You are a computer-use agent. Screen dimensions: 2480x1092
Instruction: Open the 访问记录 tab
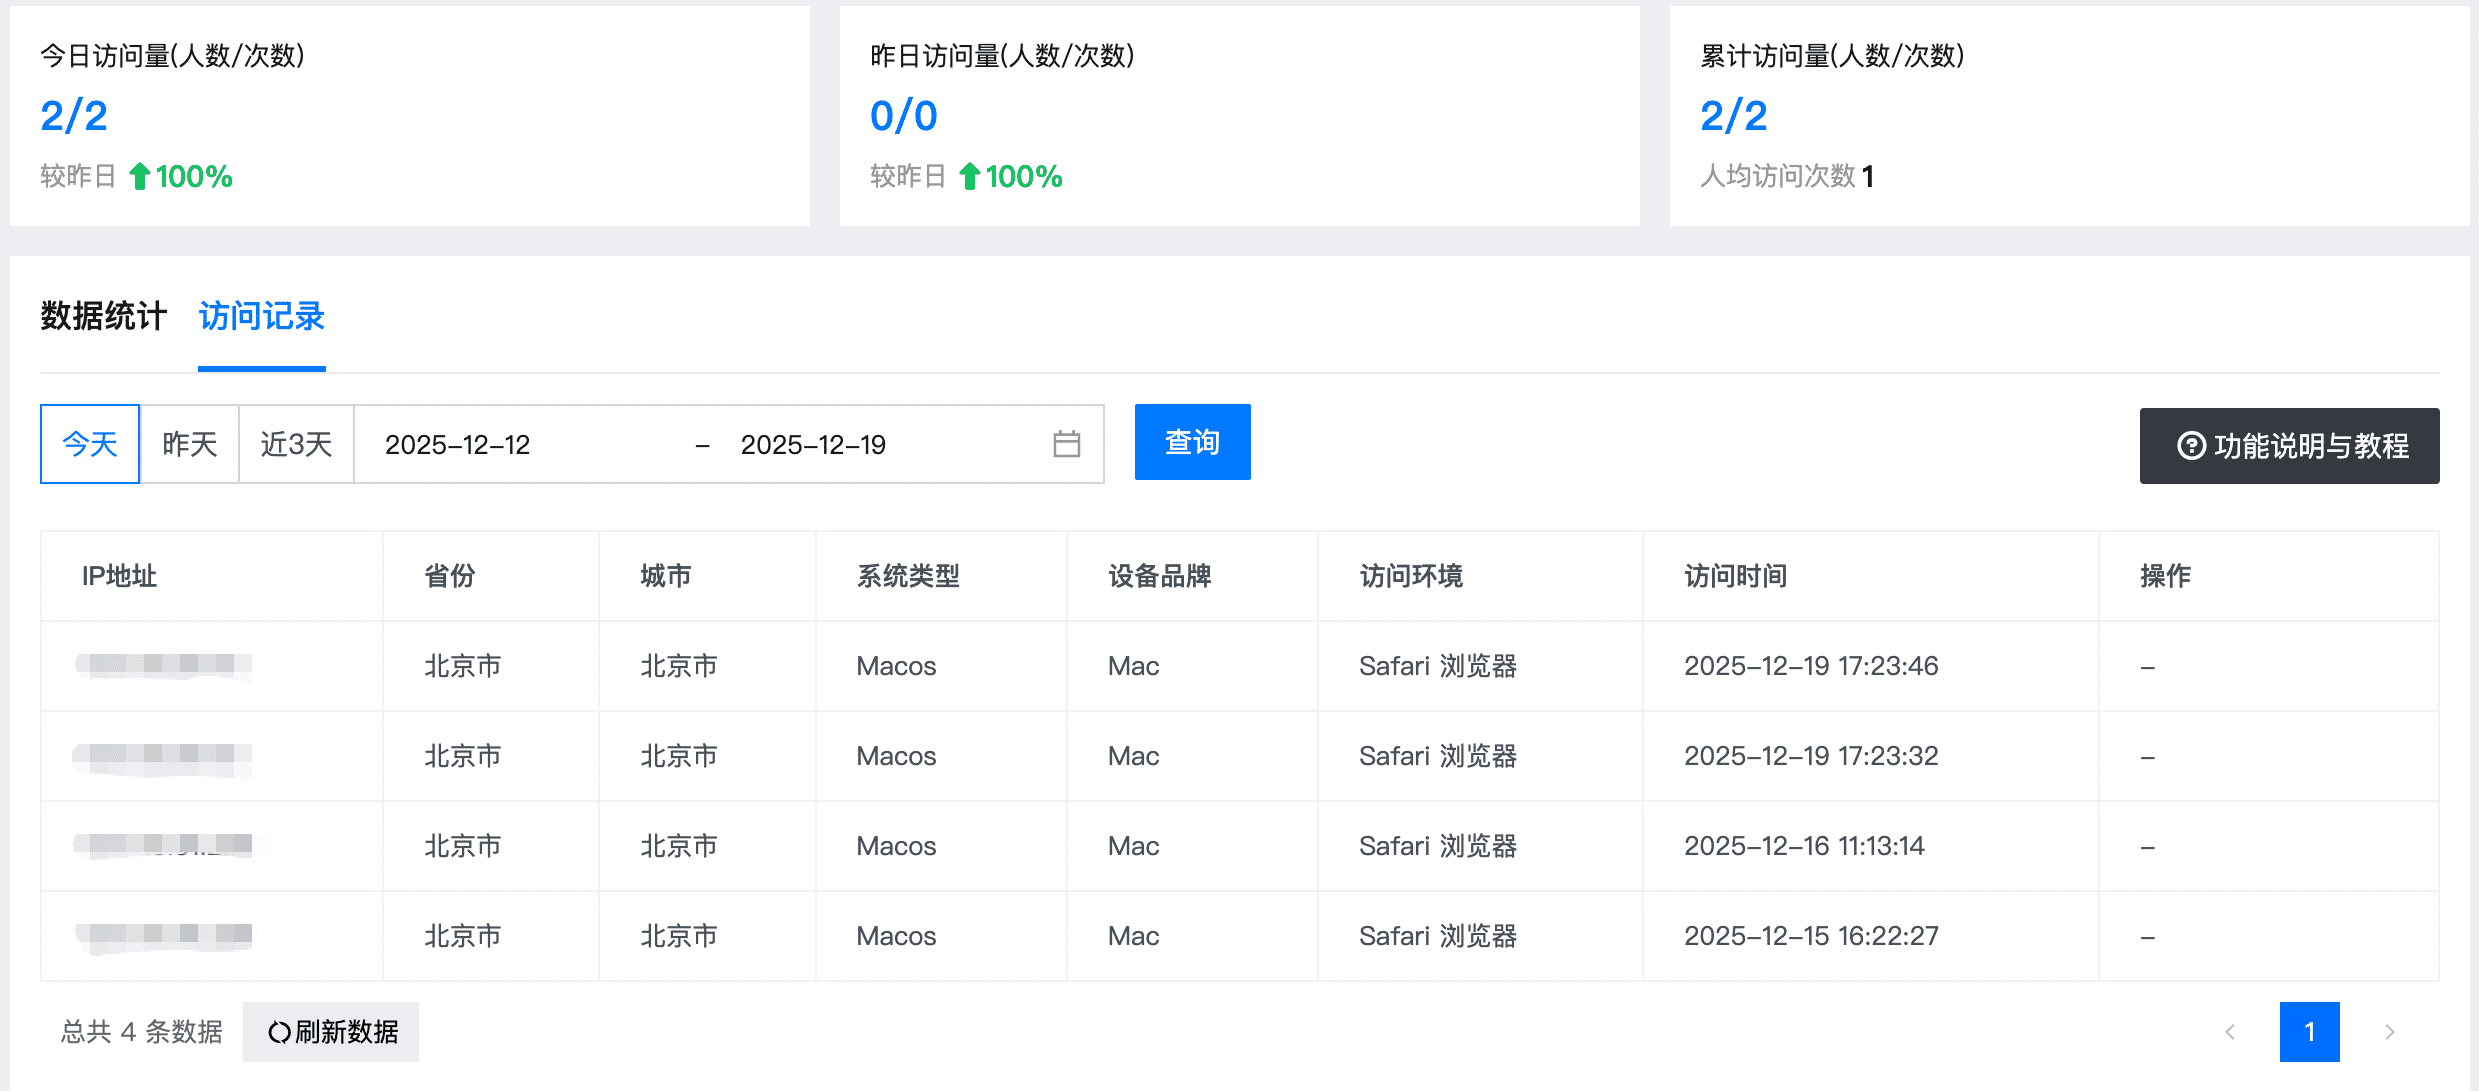tap(261, 316)
